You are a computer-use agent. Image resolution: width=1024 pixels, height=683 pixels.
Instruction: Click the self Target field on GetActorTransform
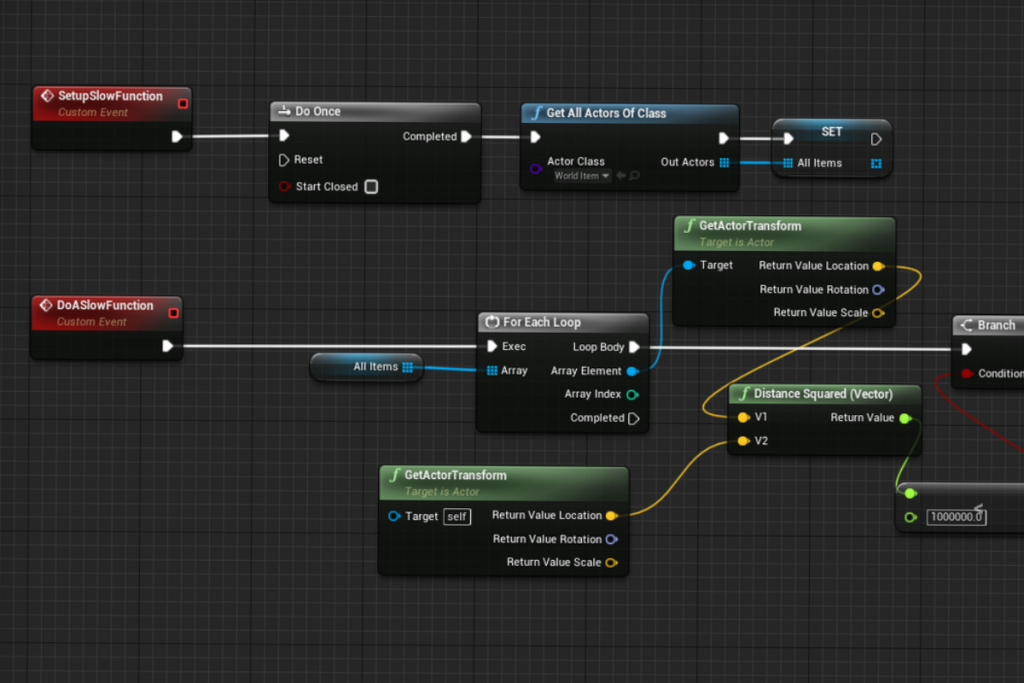457,517
